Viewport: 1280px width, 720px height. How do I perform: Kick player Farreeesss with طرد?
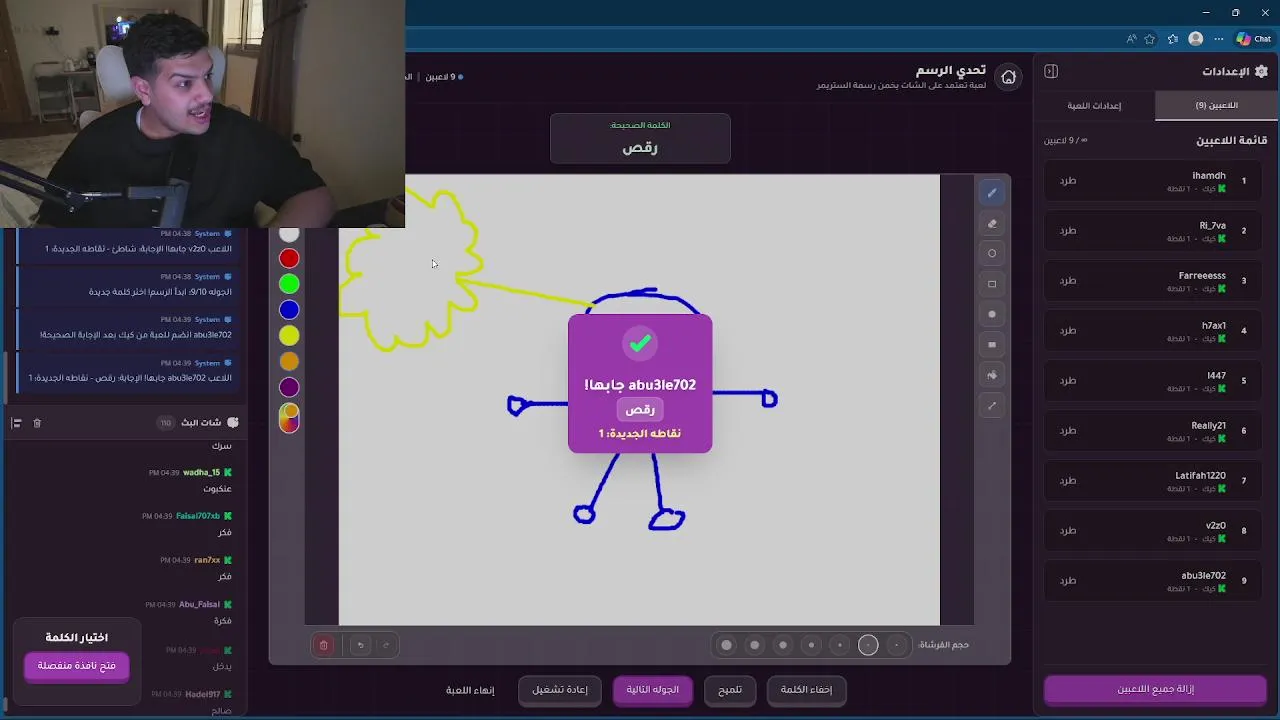[1068, 281]
